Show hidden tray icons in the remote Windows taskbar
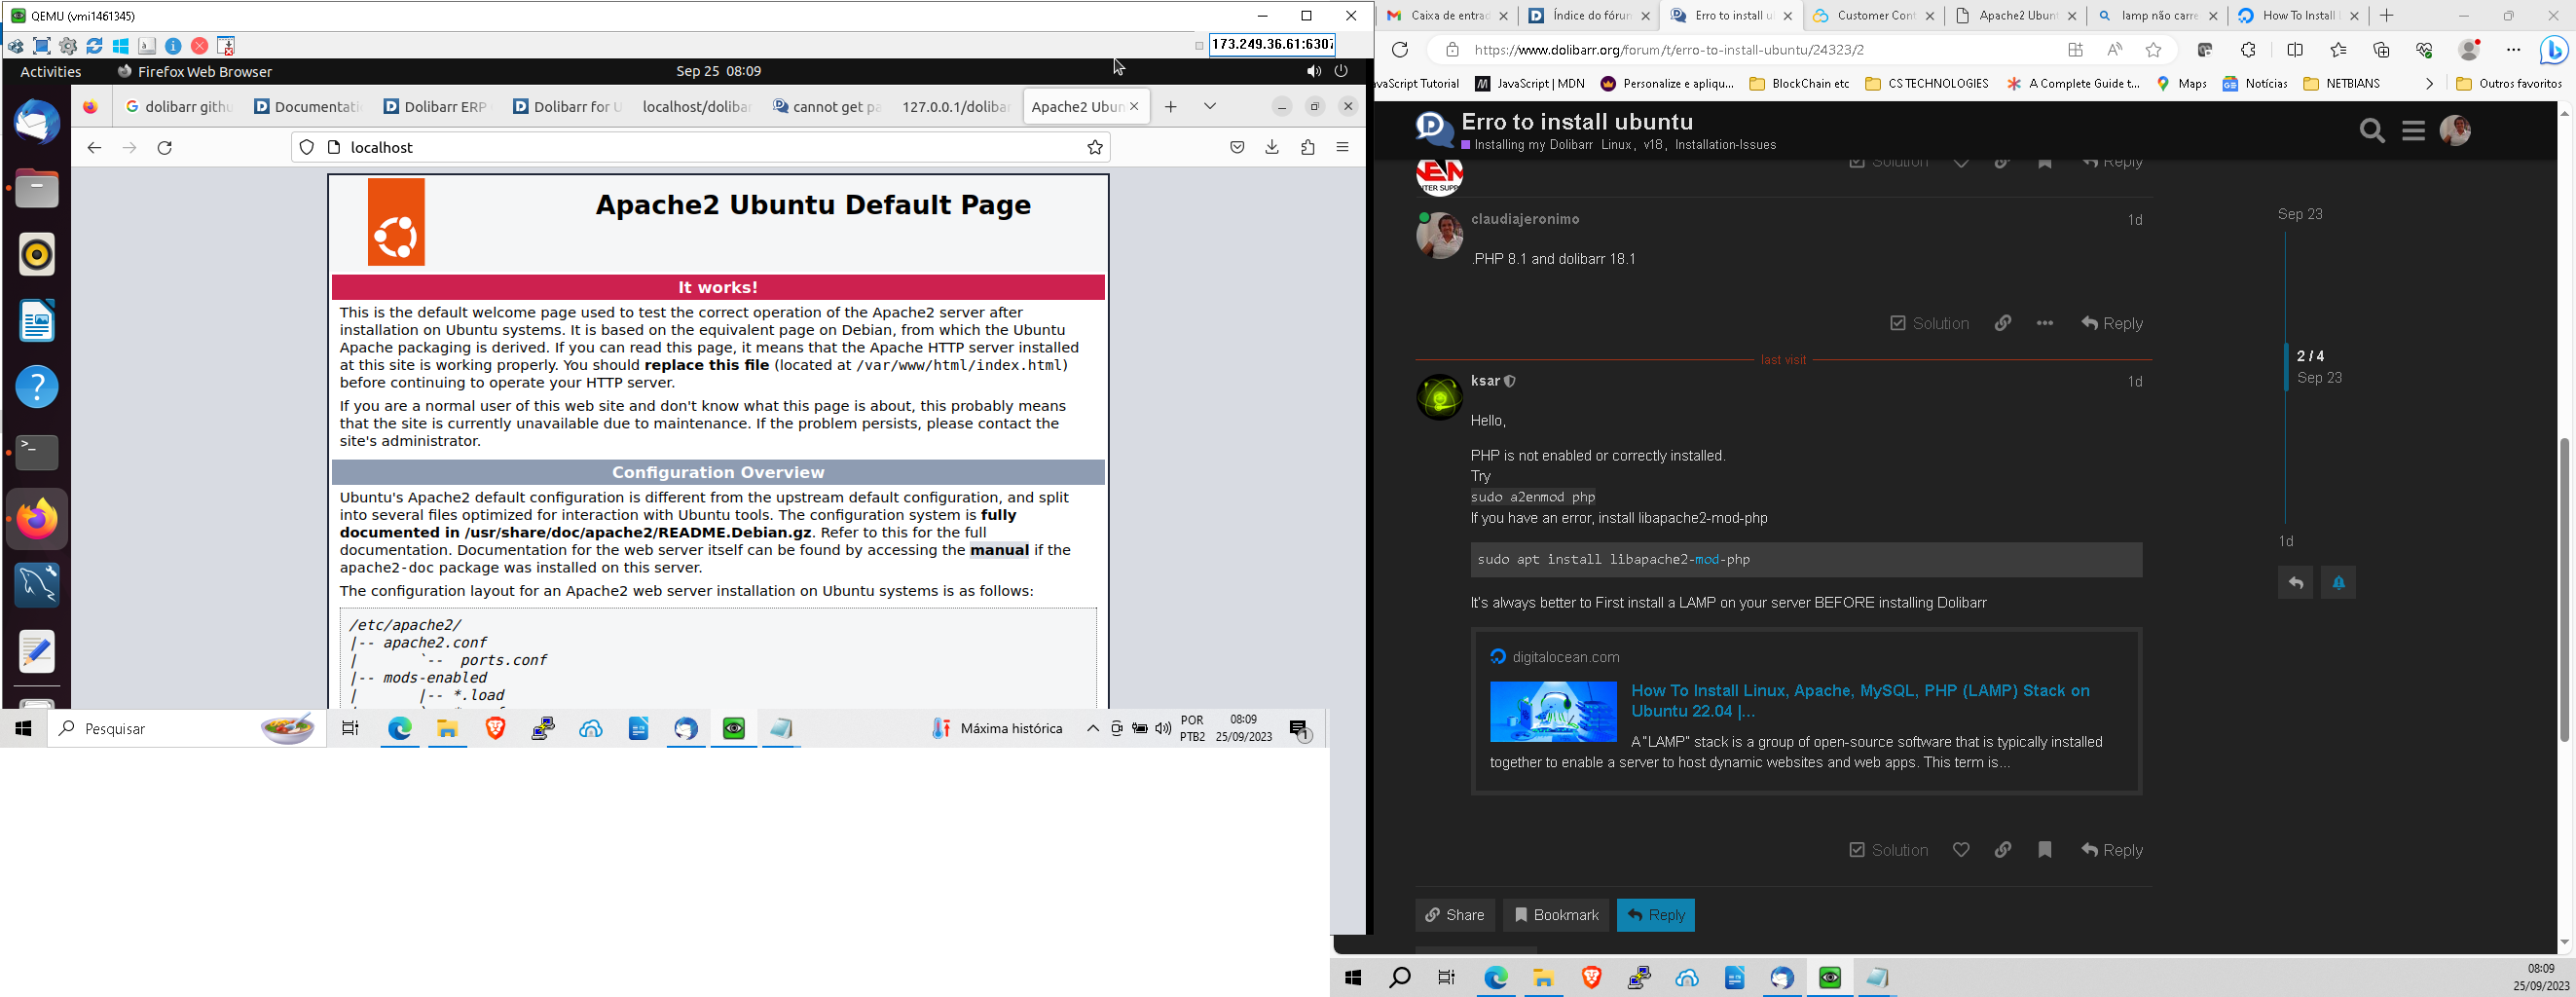Viewport: 2576px width, 997px height. [1093, 729]
